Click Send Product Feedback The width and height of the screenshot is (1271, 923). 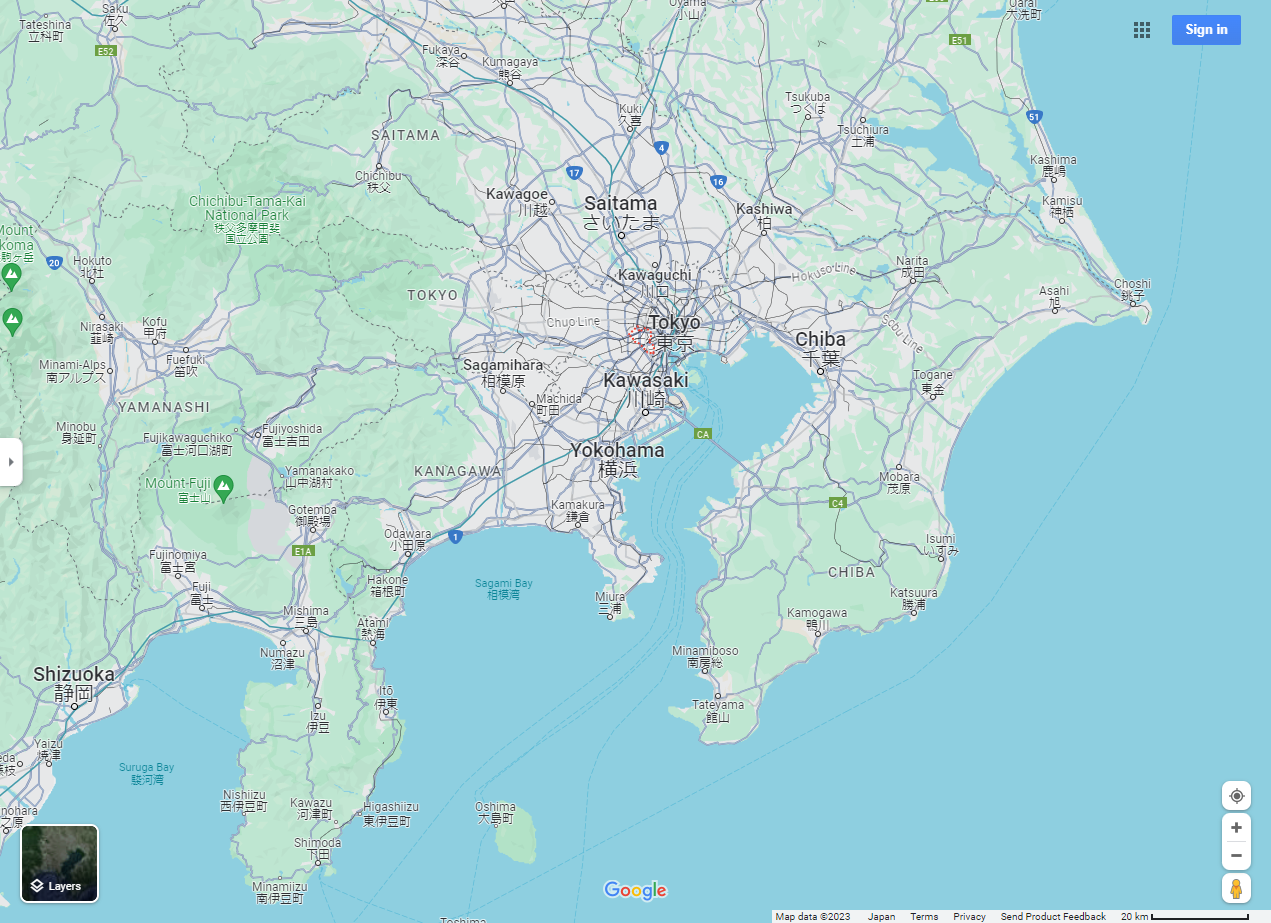(x=1053, y=917)
